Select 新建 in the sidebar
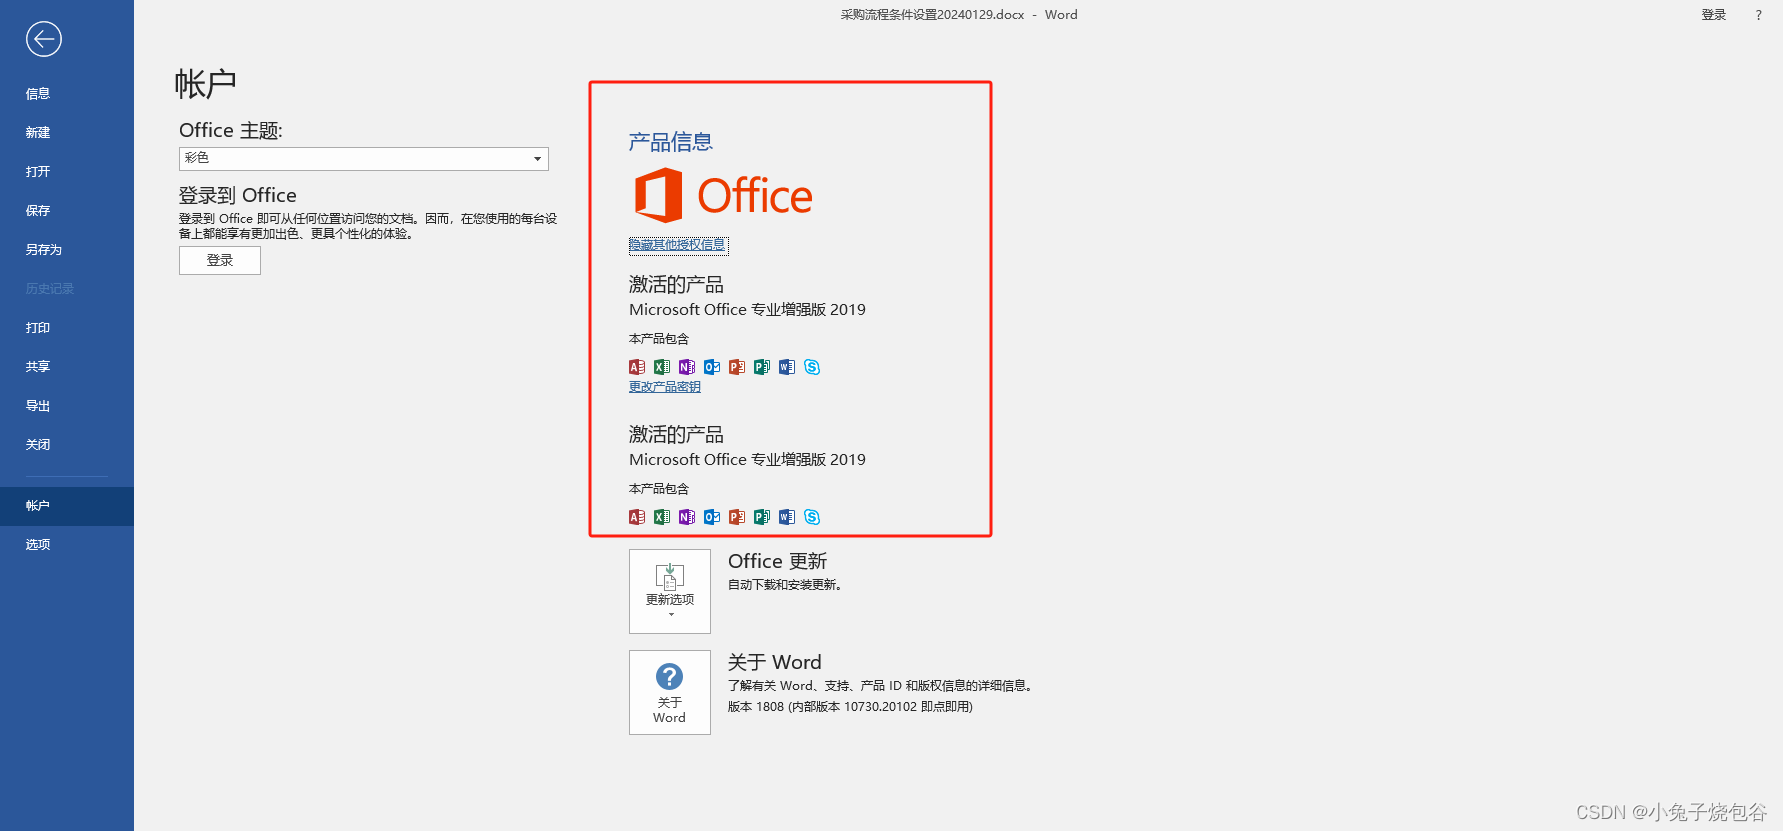The image size is (1783, 831). (67, 132)
